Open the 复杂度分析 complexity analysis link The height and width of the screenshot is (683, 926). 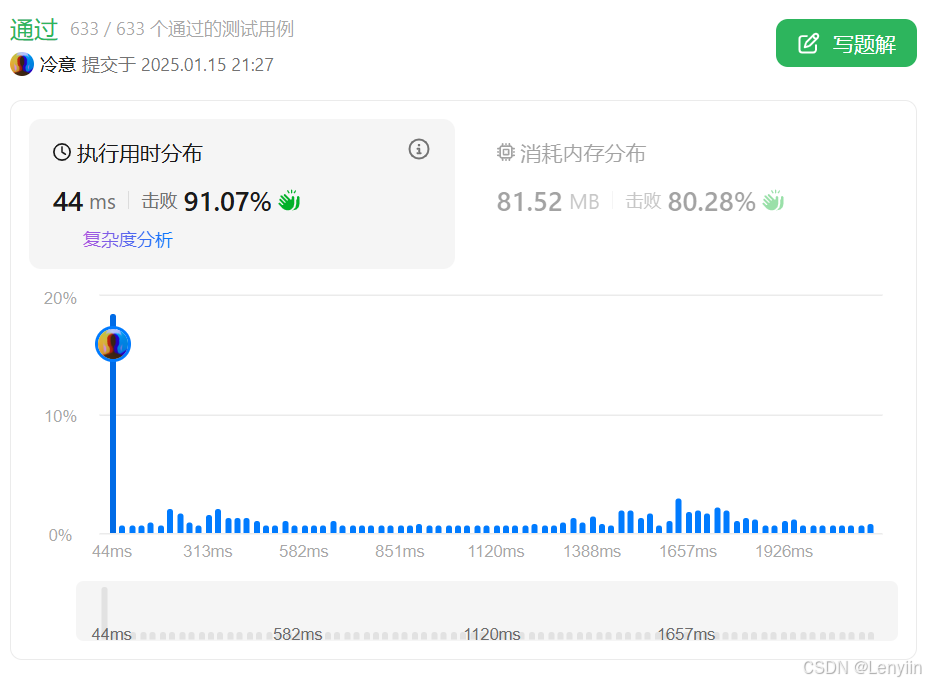pyautogui.click(x=128, y=240)
